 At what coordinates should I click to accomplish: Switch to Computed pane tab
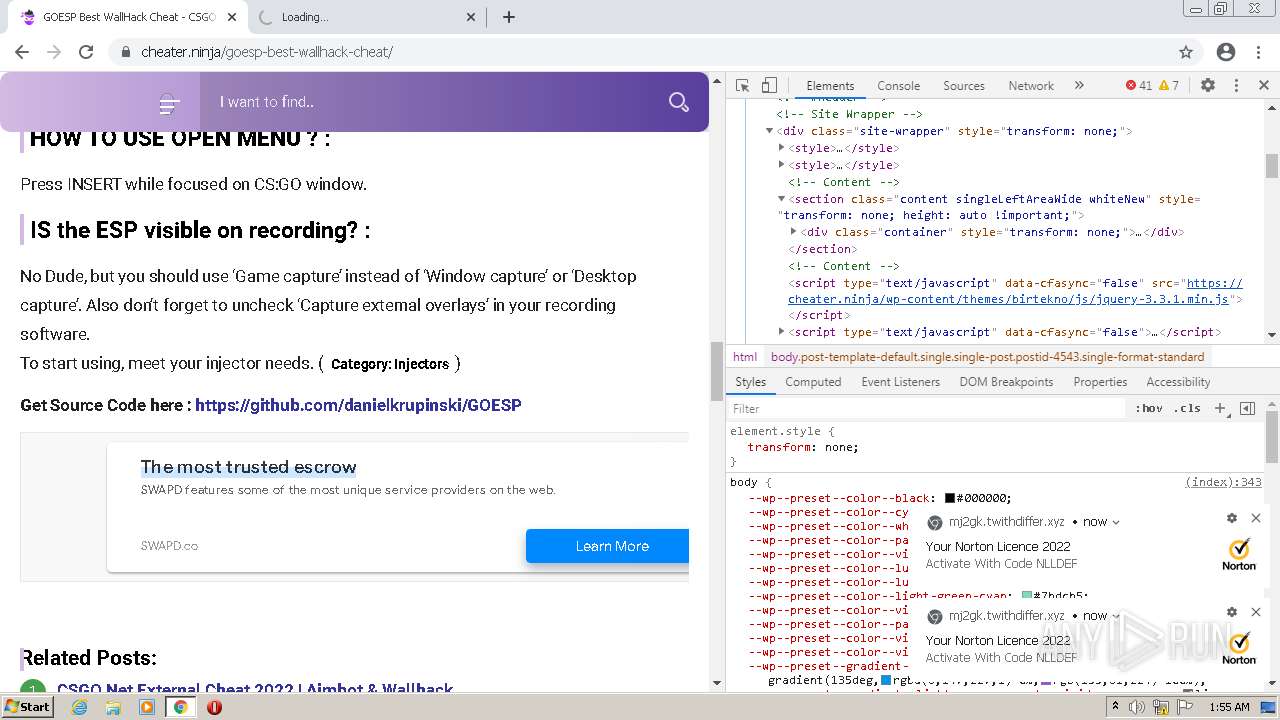pos(813,382)
